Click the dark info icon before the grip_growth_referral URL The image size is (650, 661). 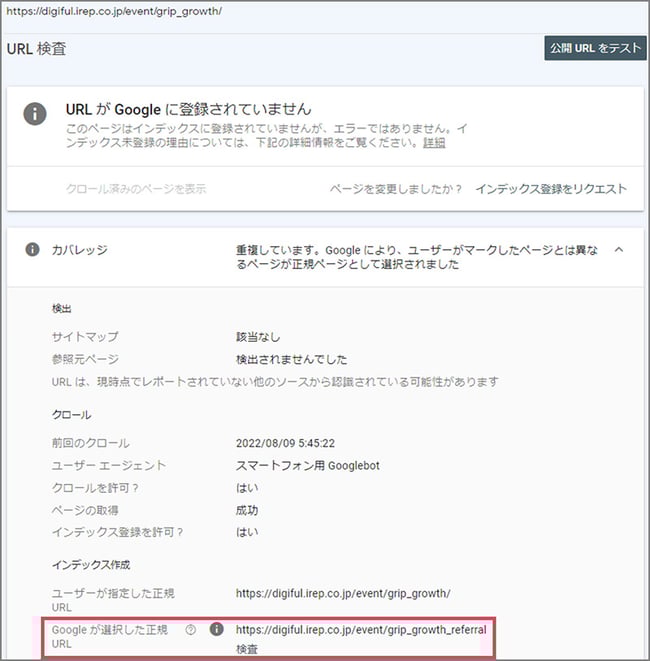point(216,630)
